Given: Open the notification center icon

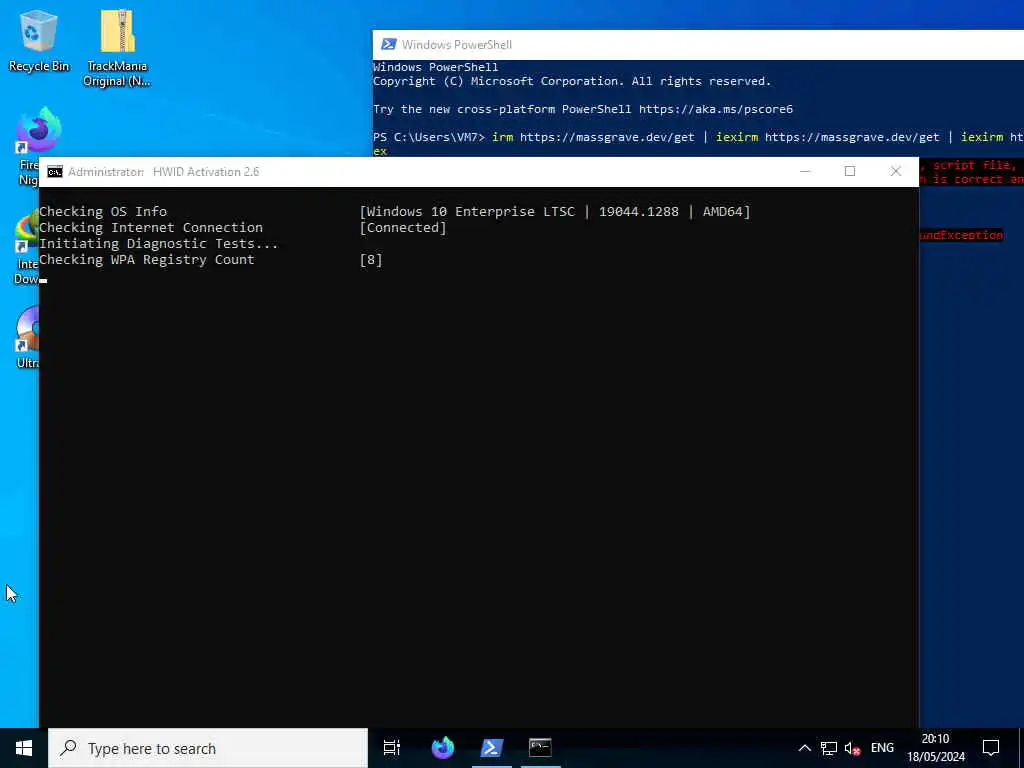Looking at the screenshot, I should (x=991, y=748).
